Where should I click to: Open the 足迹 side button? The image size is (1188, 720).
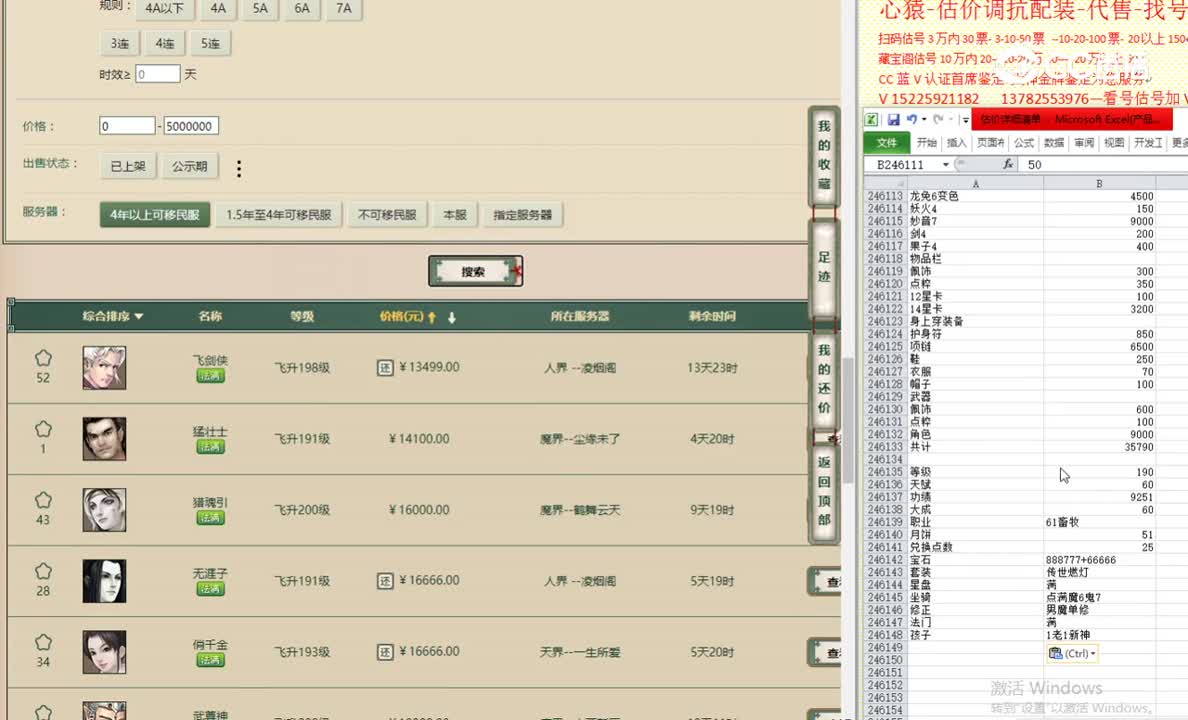click(824, 267)
